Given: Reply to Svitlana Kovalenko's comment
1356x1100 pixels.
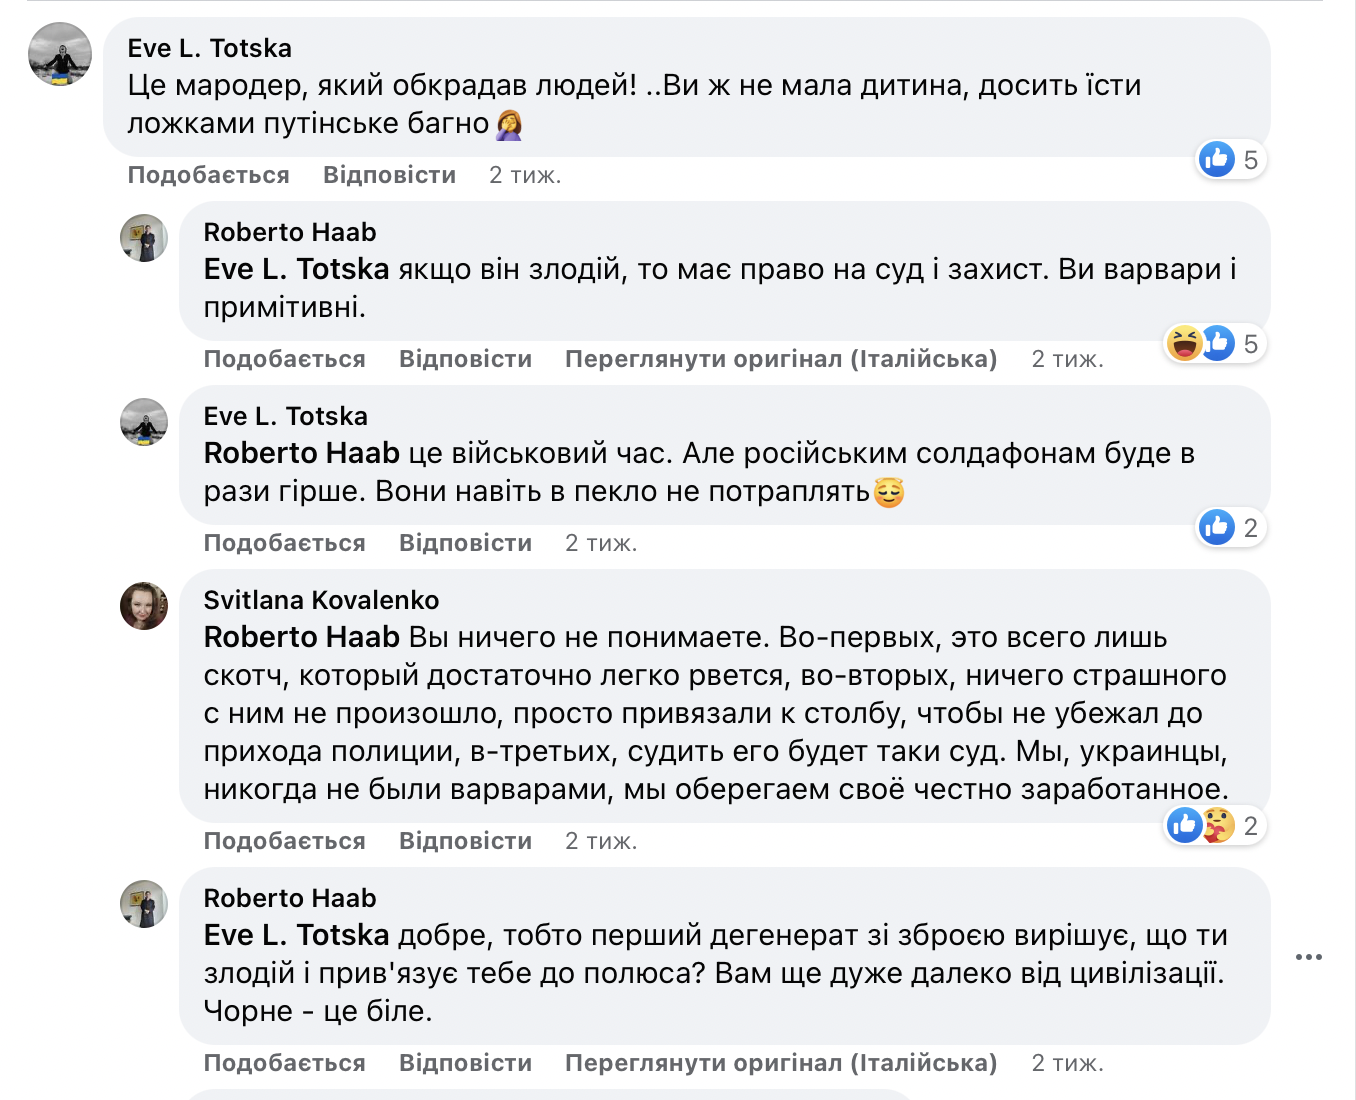Looking at the screenshot, I should point(465,841).
